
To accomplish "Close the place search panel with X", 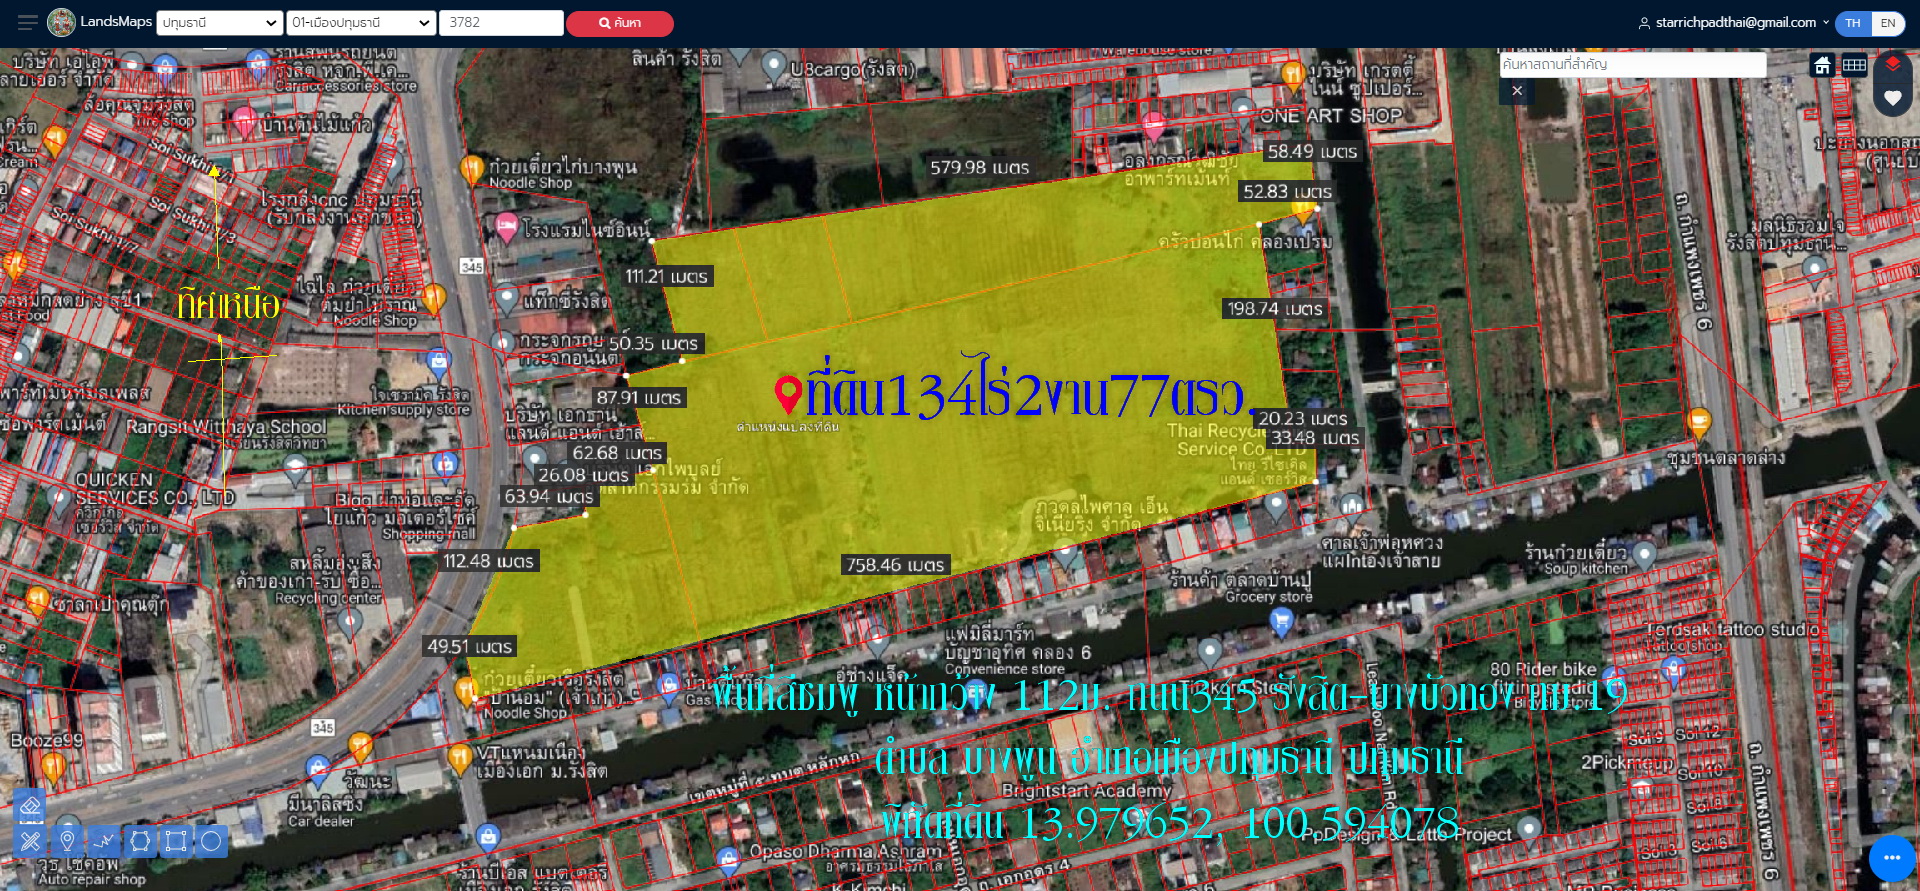I will click(x=1517, y=91).
